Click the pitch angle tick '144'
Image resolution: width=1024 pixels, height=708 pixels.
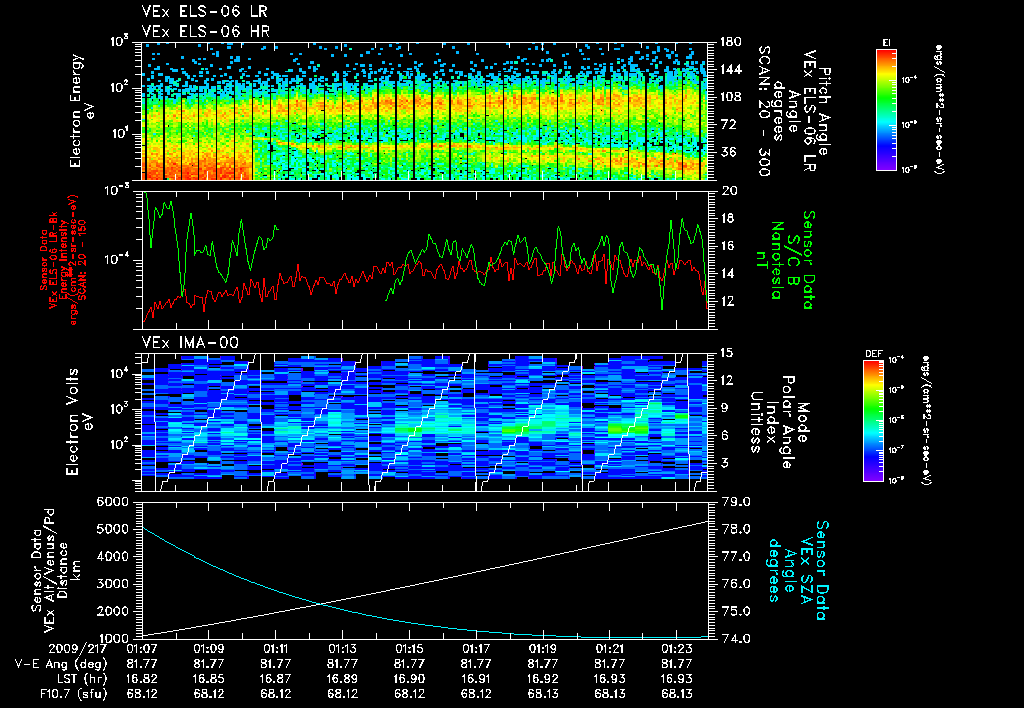730,70
